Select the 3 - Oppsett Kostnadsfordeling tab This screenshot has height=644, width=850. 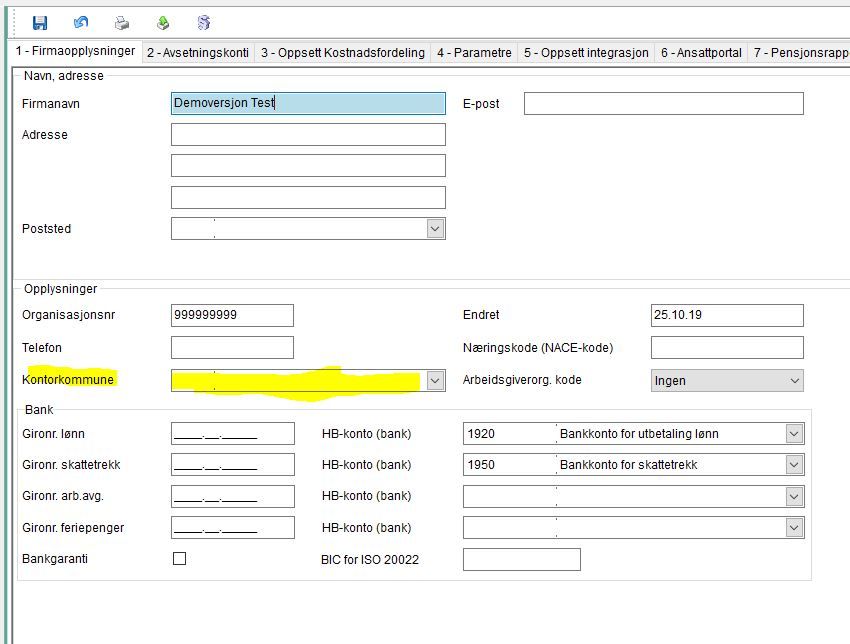click(343, 53)
